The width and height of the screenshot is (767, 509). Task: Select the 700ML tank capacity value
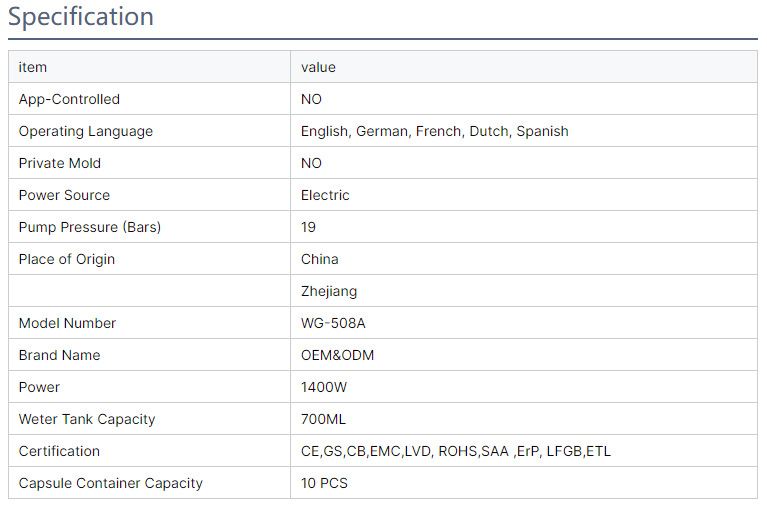coord(323,419)
